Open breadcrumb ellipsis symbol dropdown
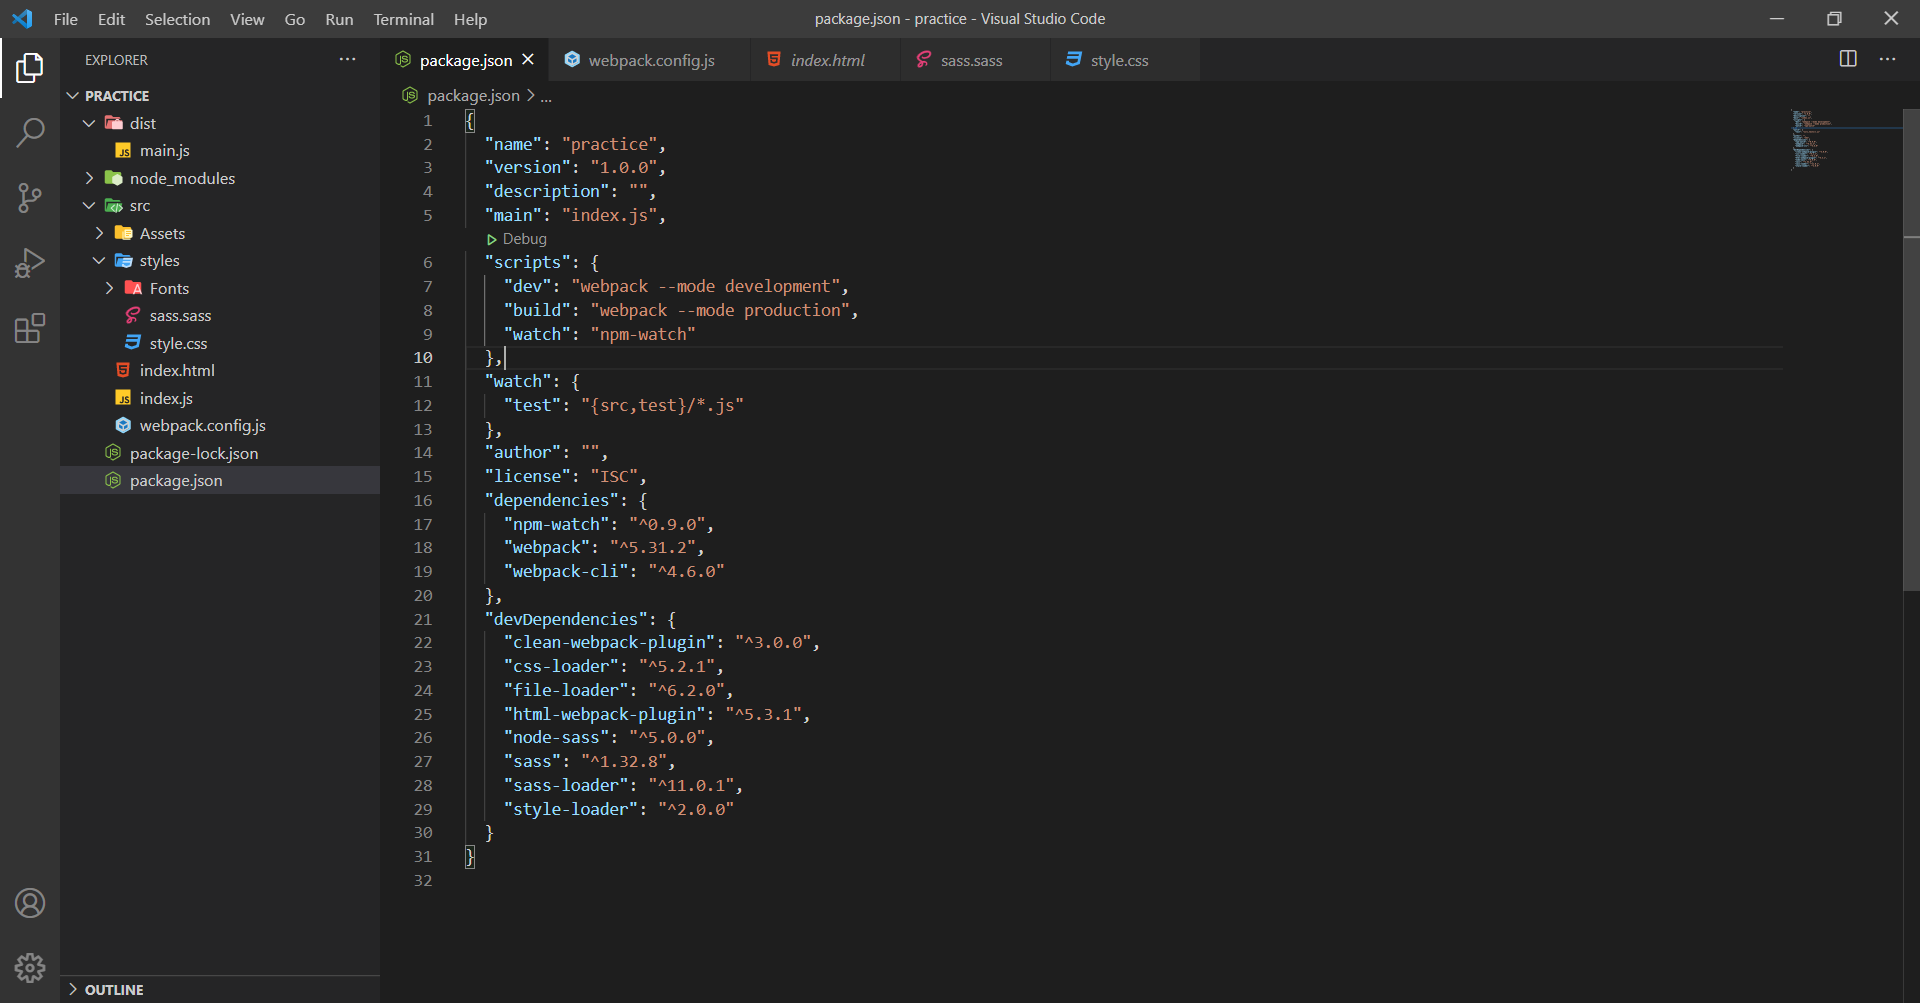This screenshot has height=1003, width=1920. click(x=546, y=96)
